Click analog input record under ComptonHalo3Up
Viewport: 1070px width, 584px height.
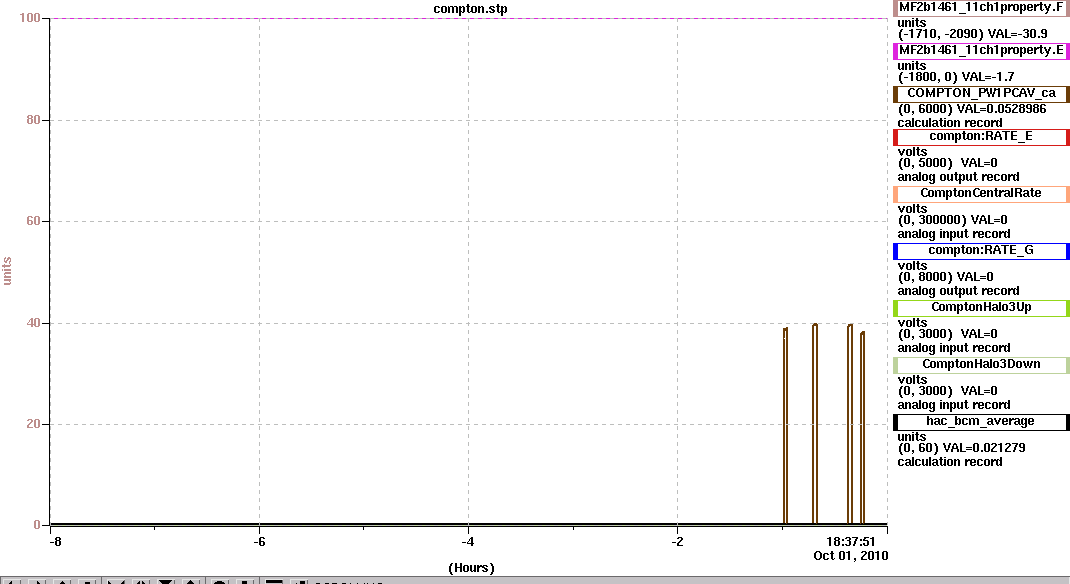pos(954,348)
